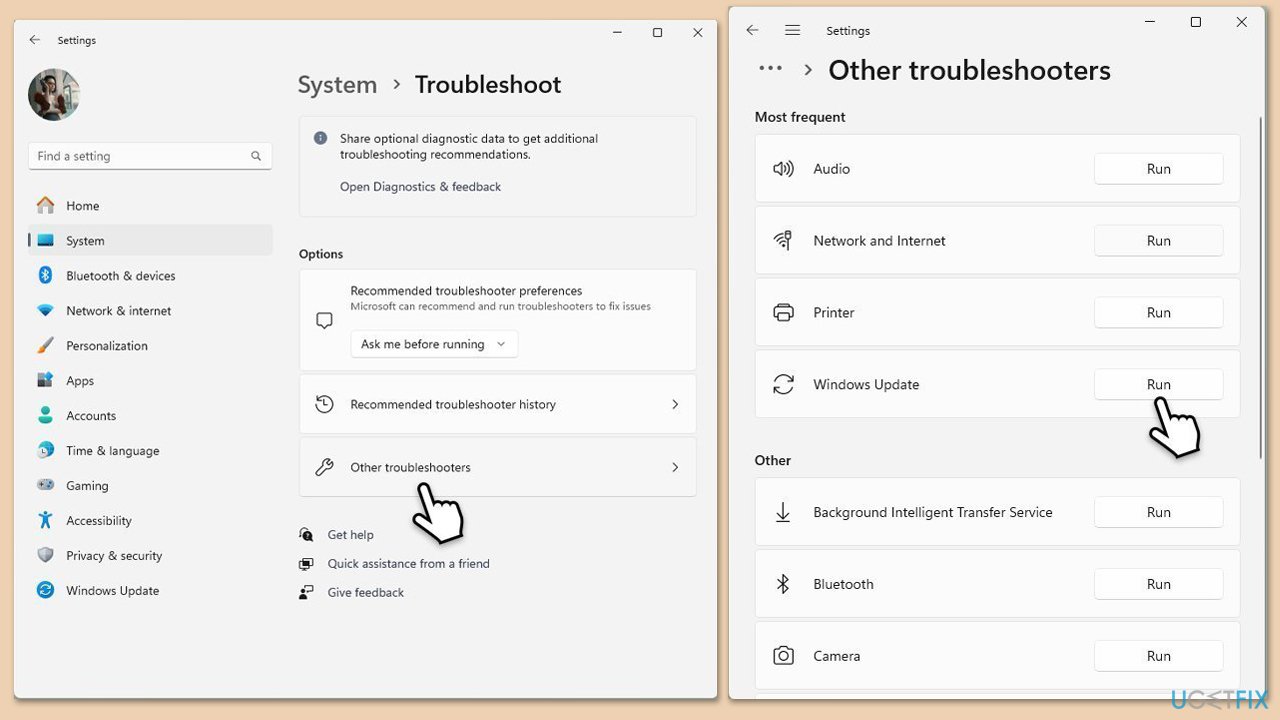
Task: Click the Network and Internet icon
Action: pyautogui.click(x=783, y=241)
